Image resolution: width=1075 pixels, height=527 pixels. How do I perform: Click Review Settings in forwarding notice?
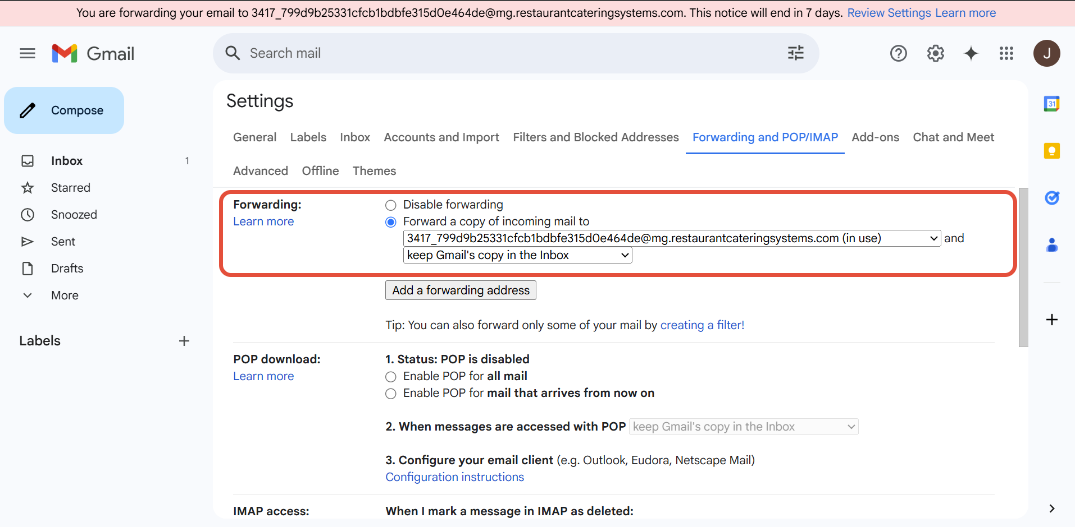coord(889,13)
